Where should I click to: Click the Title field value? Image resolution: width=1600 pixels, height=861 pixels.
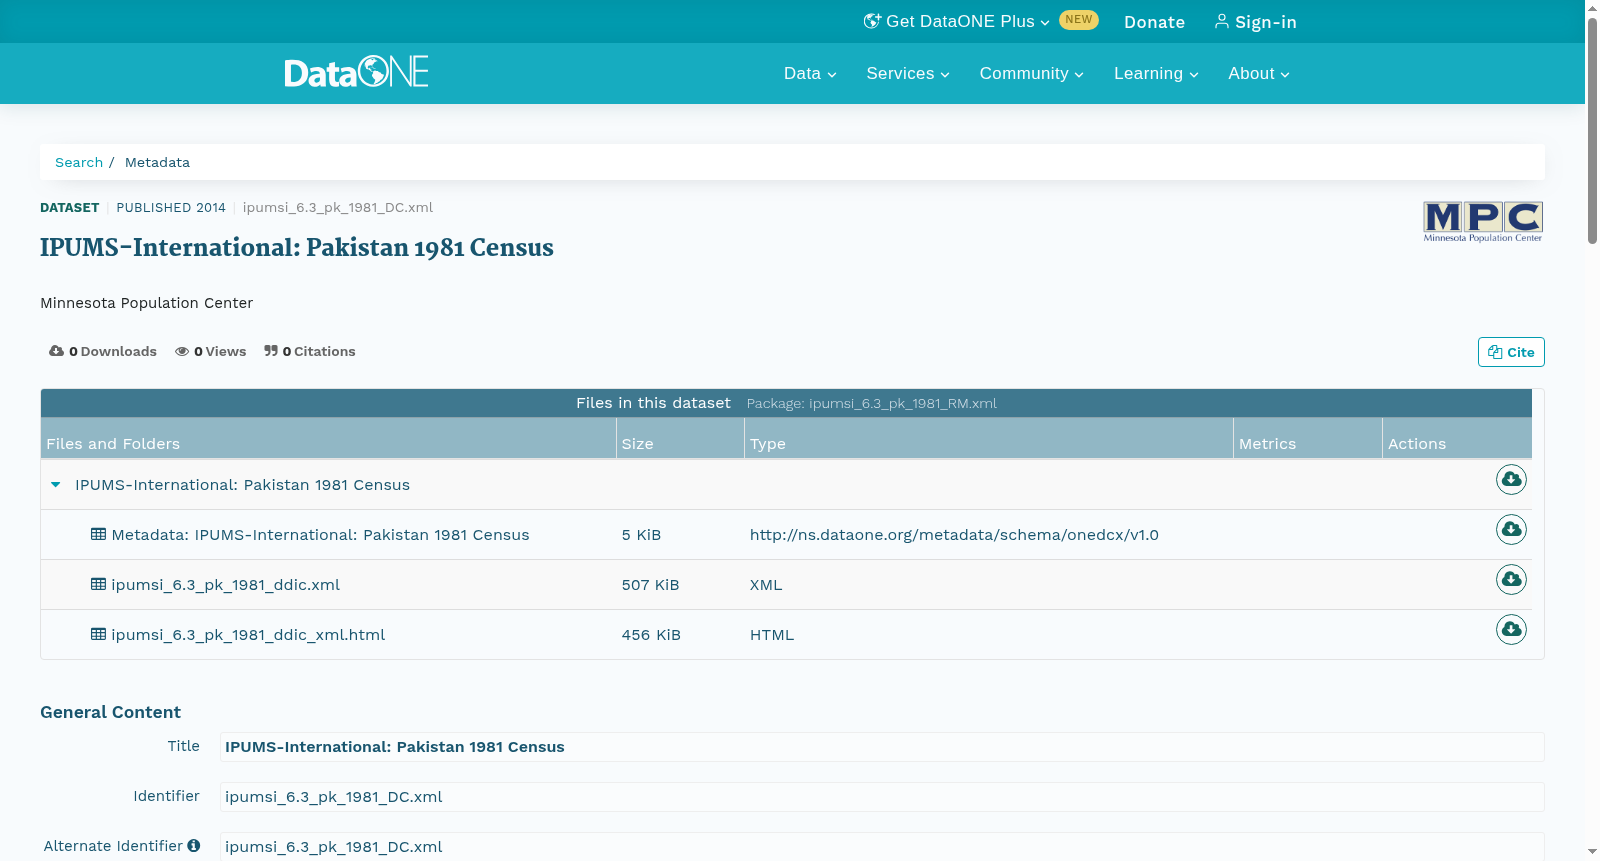coord(882,747)
